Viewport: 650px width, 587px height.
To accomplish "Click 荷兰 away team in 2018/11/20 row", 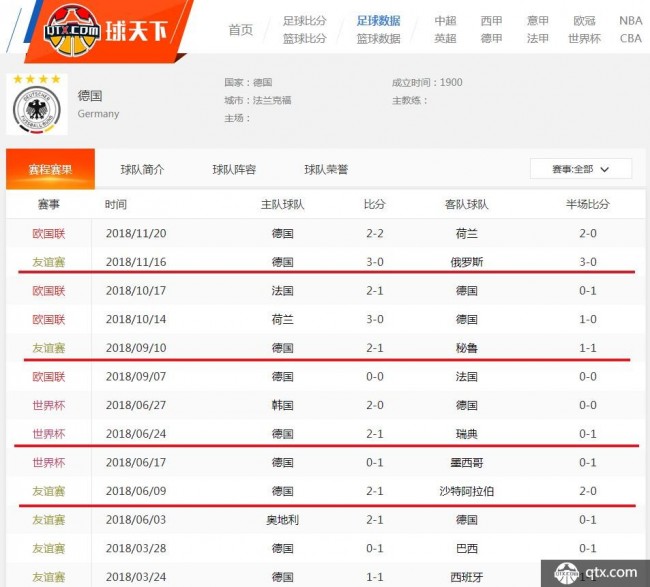I will [x=467, y=233].
